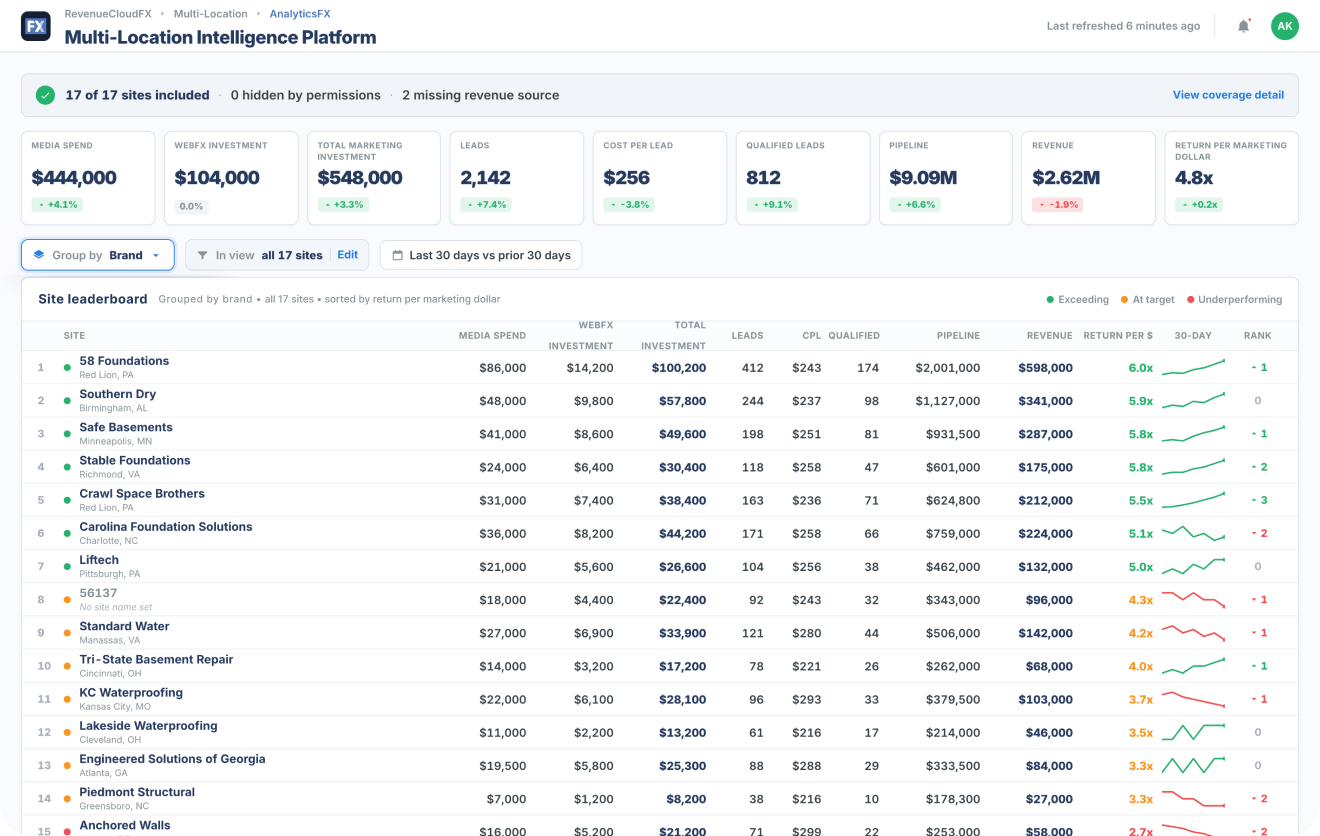Click the calendar icon in the date range

tap(397, 255)
